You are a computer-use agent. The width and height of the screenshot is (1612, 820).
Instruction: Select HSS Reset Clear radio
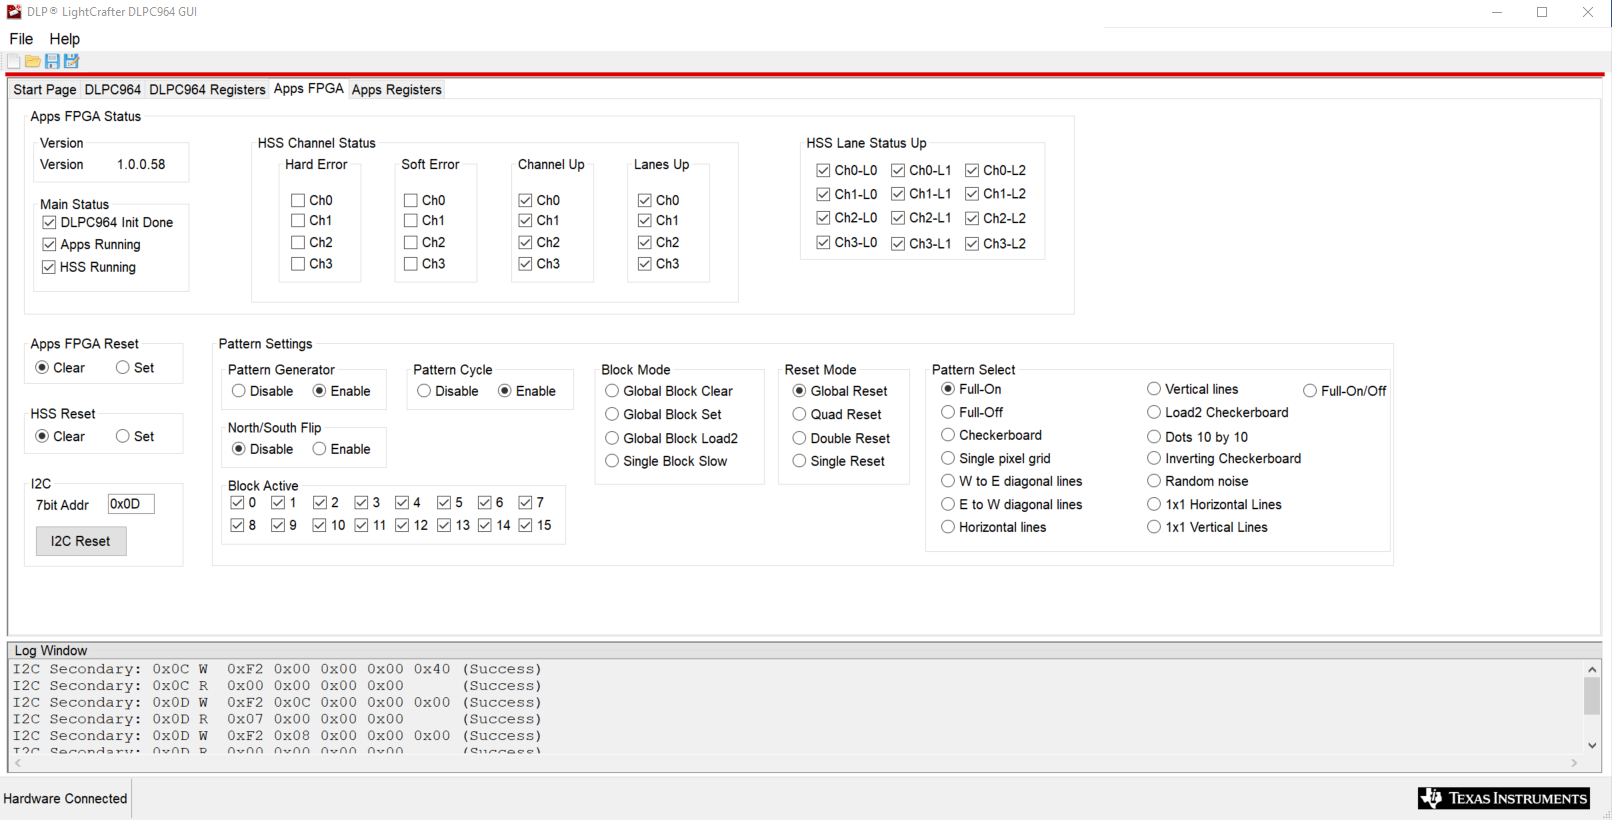[42, 436]
